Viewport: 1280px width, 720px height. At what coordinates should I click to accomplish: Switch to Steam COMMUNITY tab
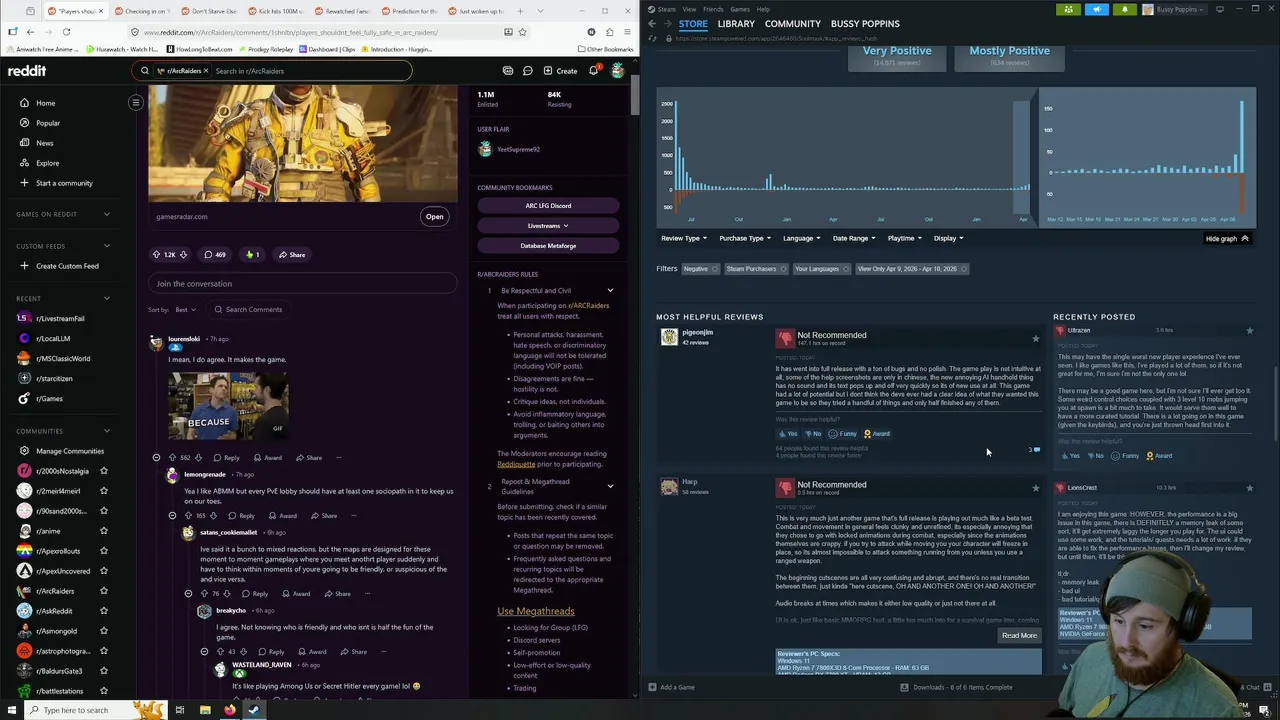(x=793, y=24)
